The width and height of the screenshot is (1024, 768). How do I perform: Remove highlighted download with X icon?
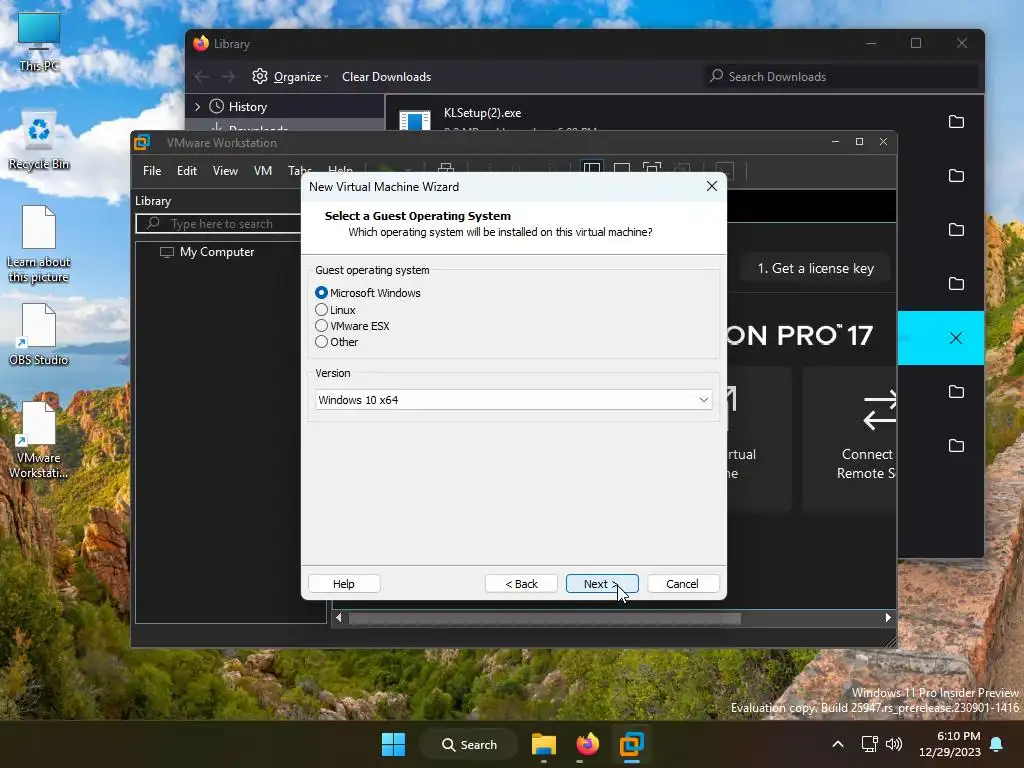click(x=955, y=338)
